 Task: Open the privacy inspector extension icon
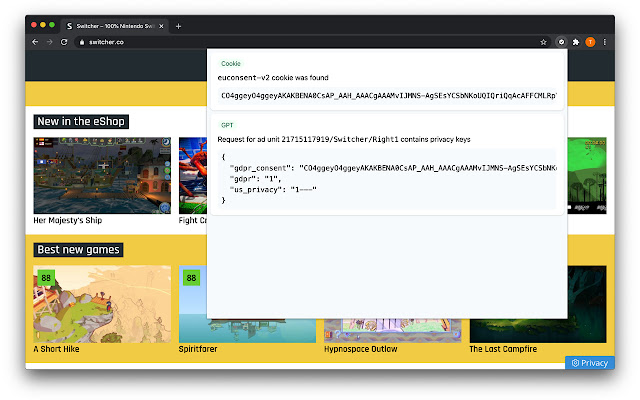pyautogui.click(x=561, y=42)
